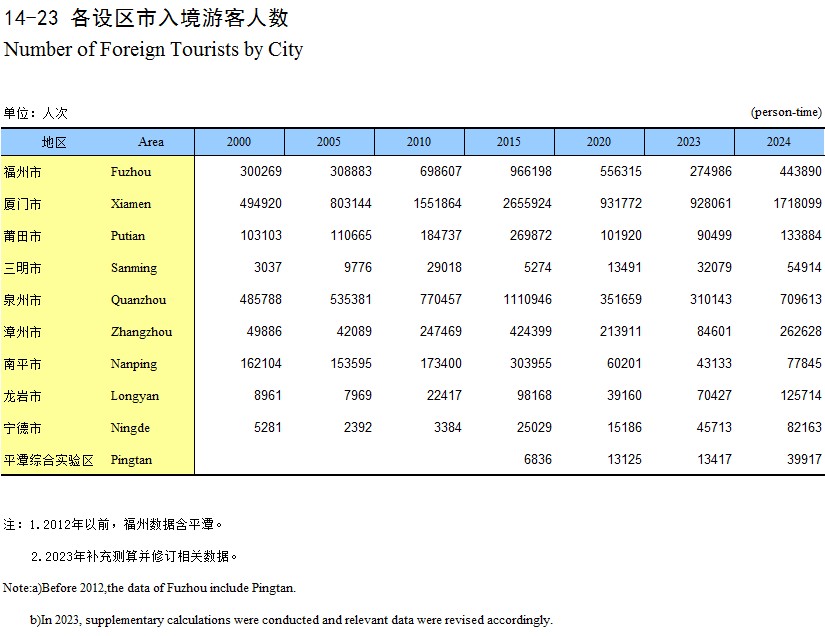Click the Area header cell

coord(151,142)
